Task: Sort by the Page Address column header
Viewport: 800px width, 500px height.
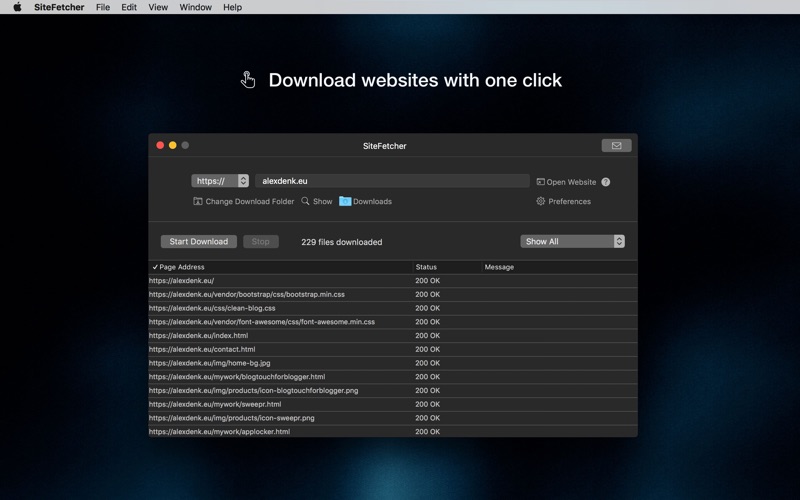Action: pyautogui.click(x=280, y=267)
